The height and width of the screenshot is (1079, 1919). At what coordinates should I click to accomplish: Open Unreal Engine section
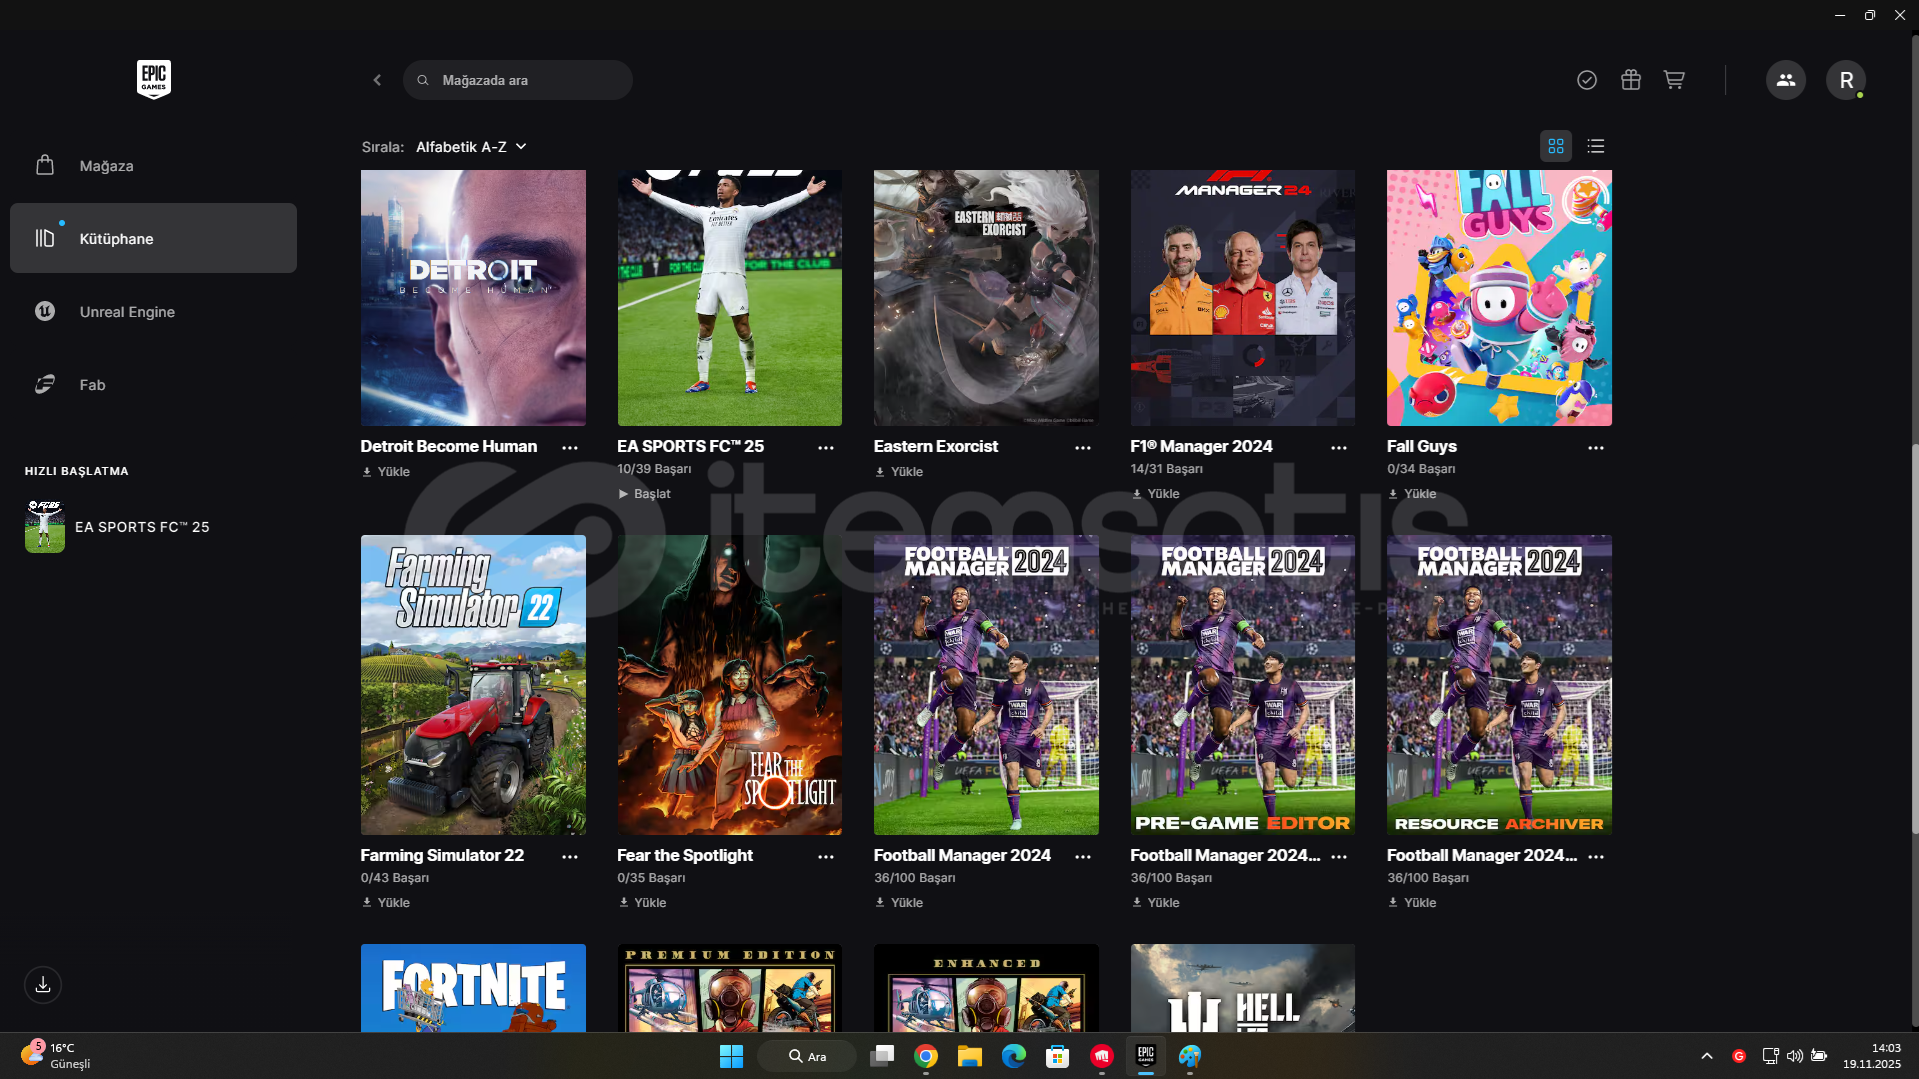(x=153, y=311)
